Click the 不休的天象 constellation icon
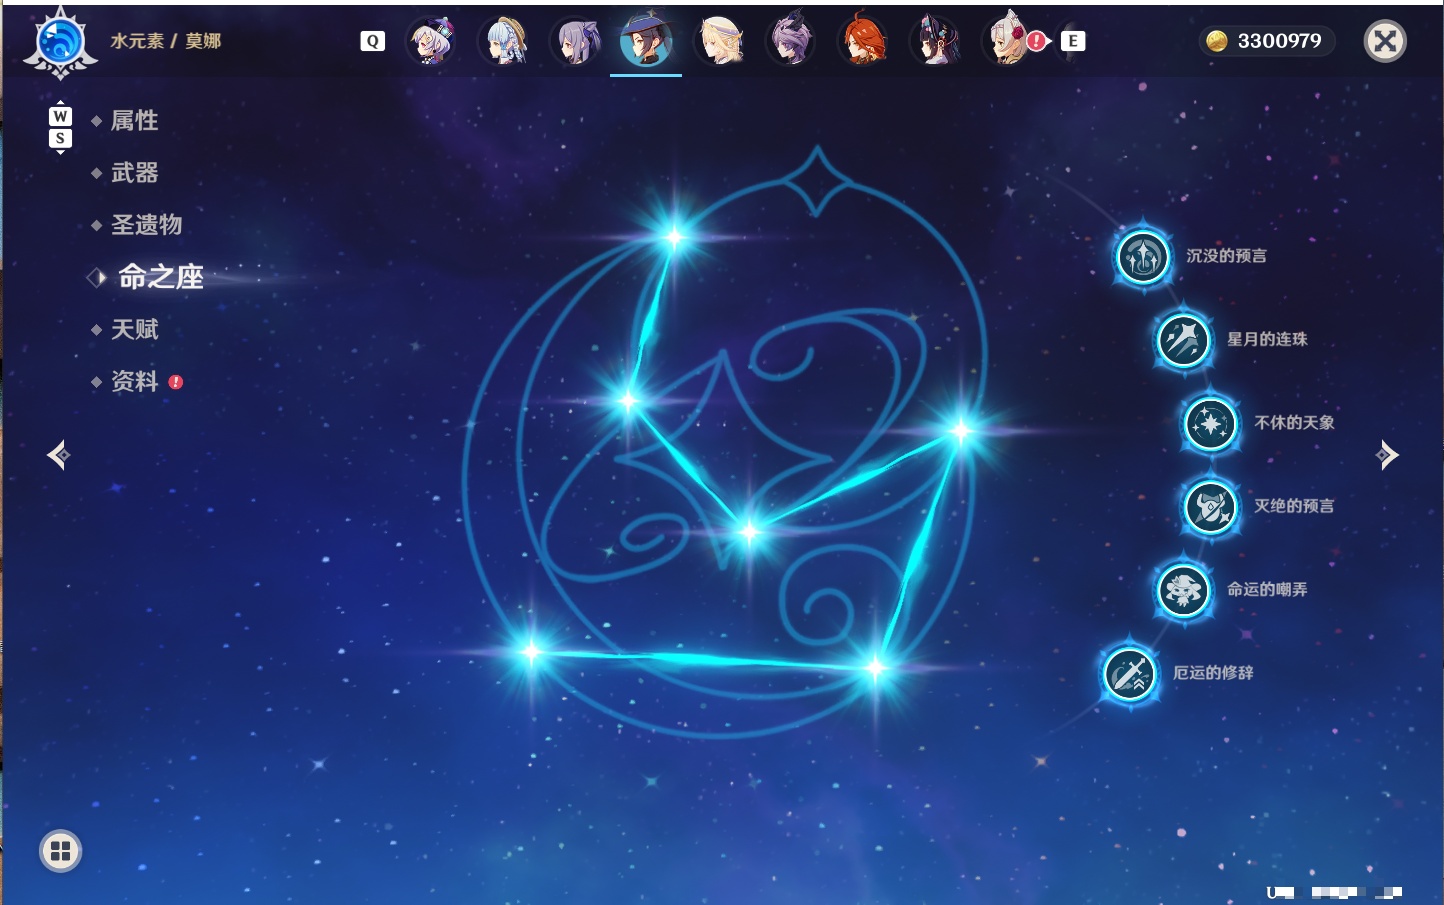The width and height of the screenshot is (1444, 905). click(x=1210, y=424)
